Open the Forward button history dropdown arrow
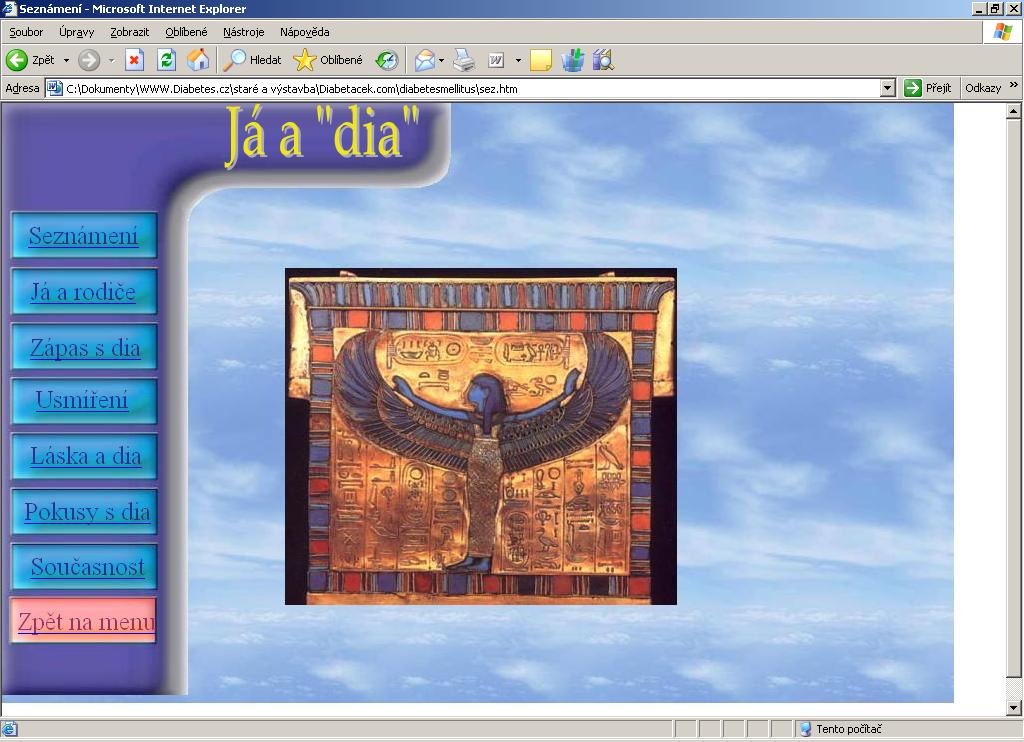The height and width of the screenshot is (742, 1024). point(112,60)
